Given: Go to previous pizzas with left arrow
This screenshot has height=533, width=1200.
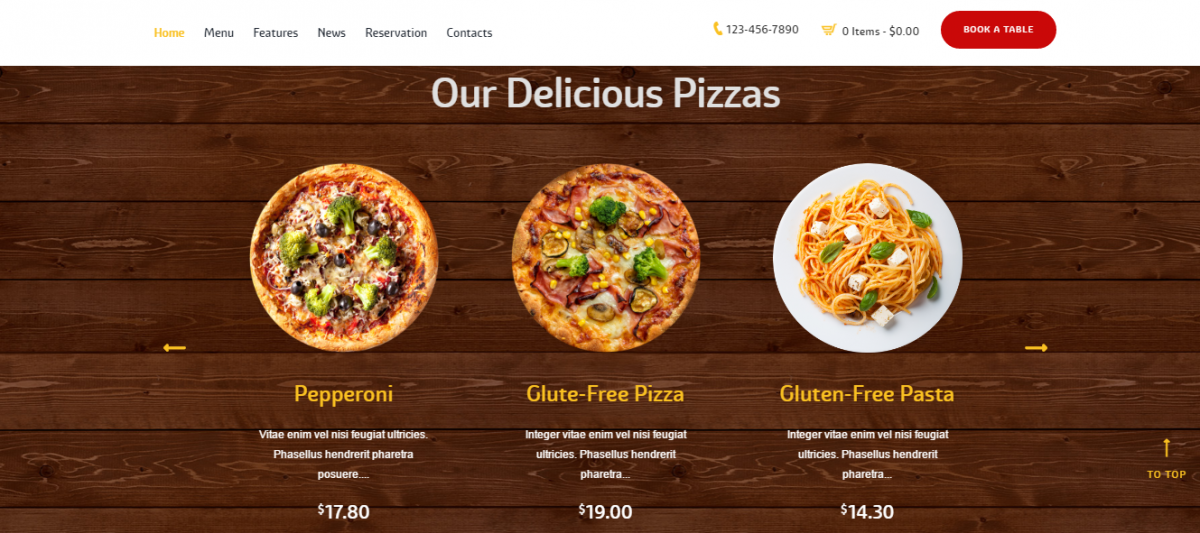Looking at the screenshot, I should (174, 348).
